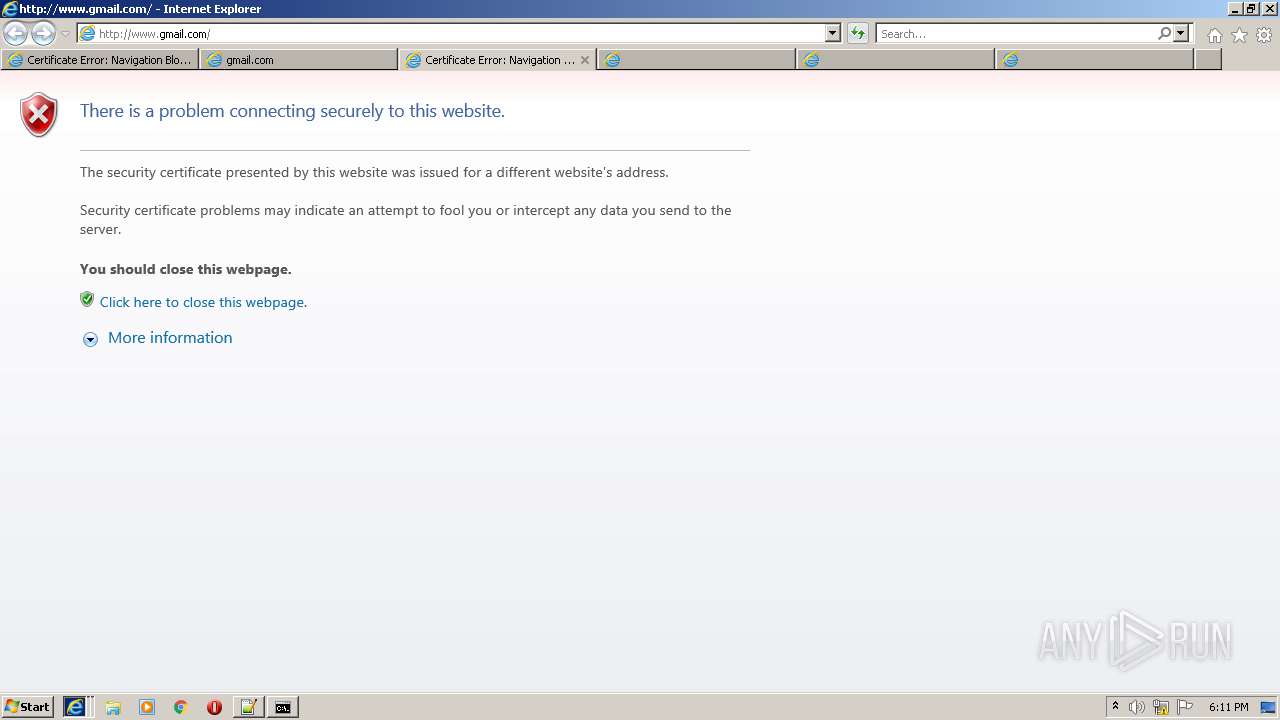1280x720 pixels.
Task: Close the active Certificate Error tab
Action: [x=585, y=60]
